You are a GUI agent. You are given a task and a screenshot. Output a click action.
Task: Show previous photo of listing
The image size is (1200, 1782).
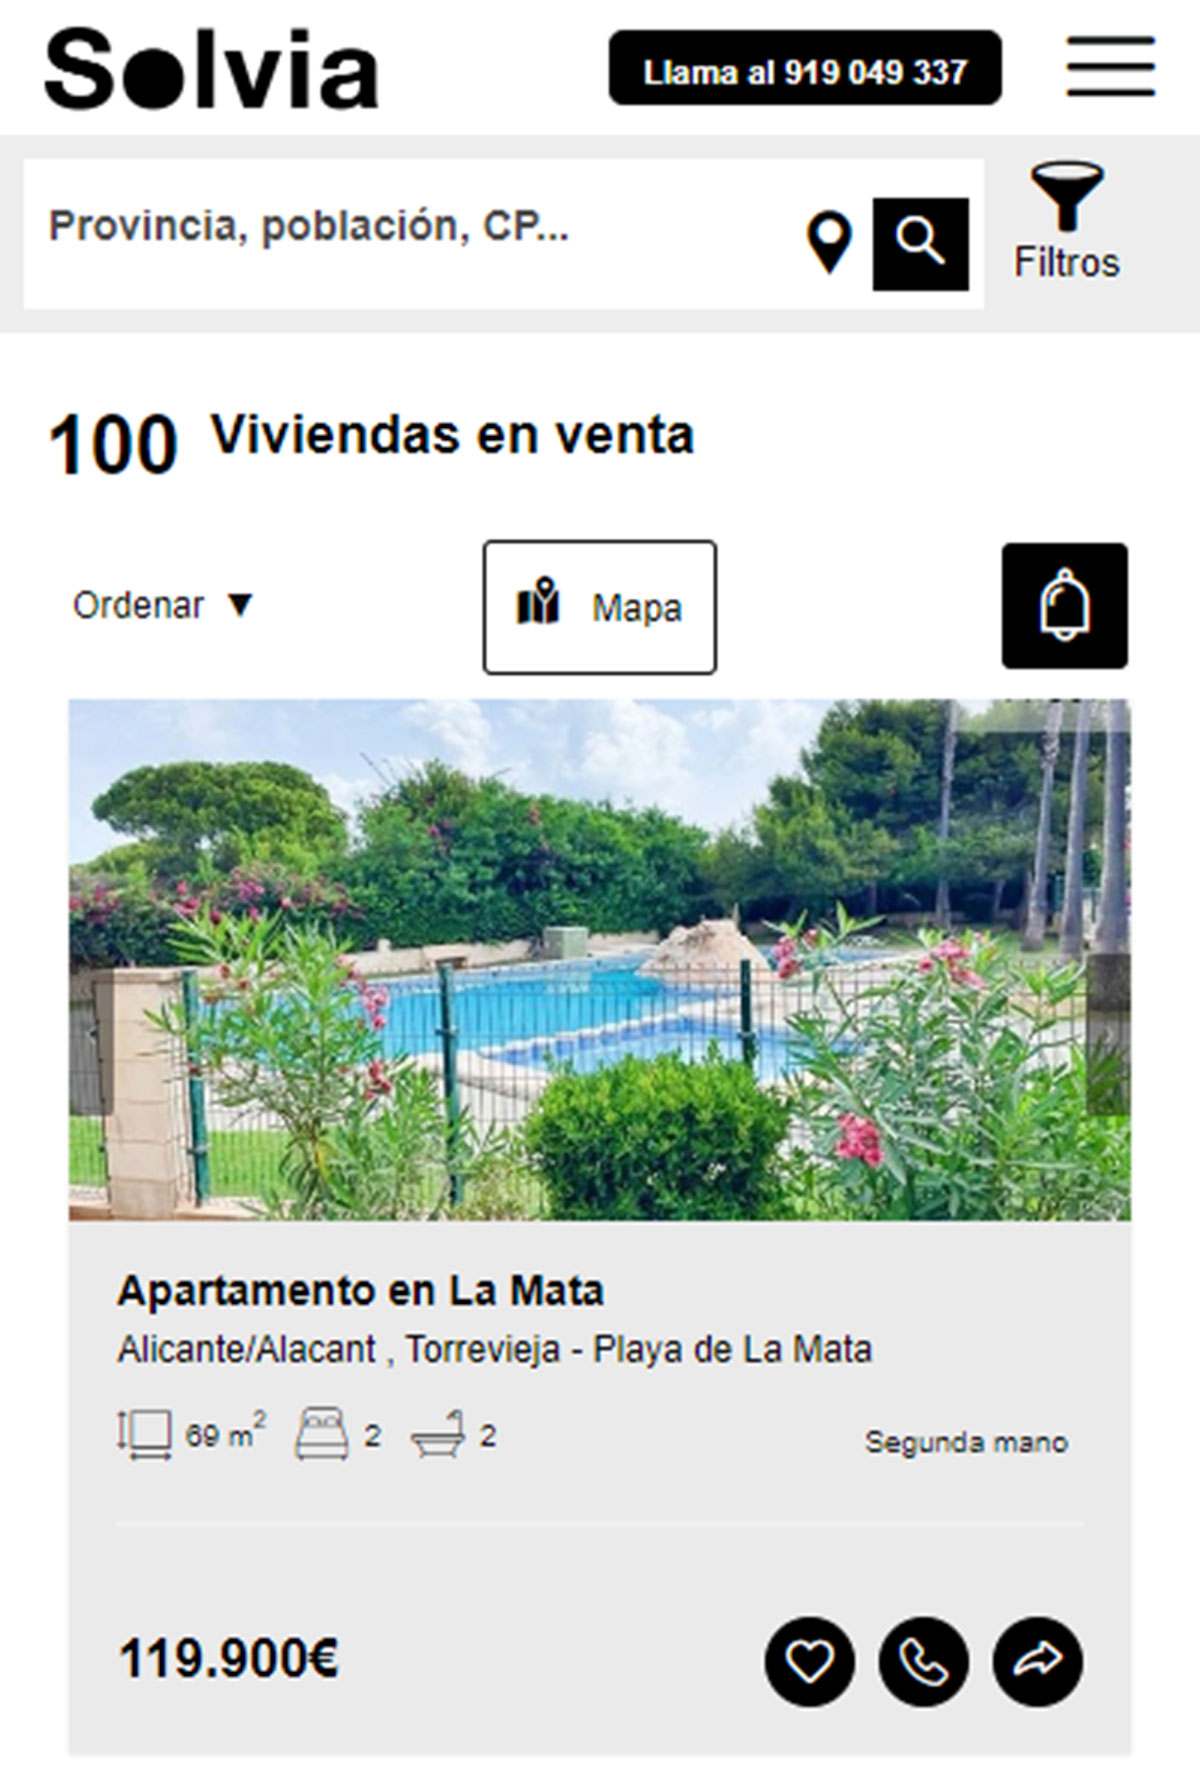coord(90,1035)
